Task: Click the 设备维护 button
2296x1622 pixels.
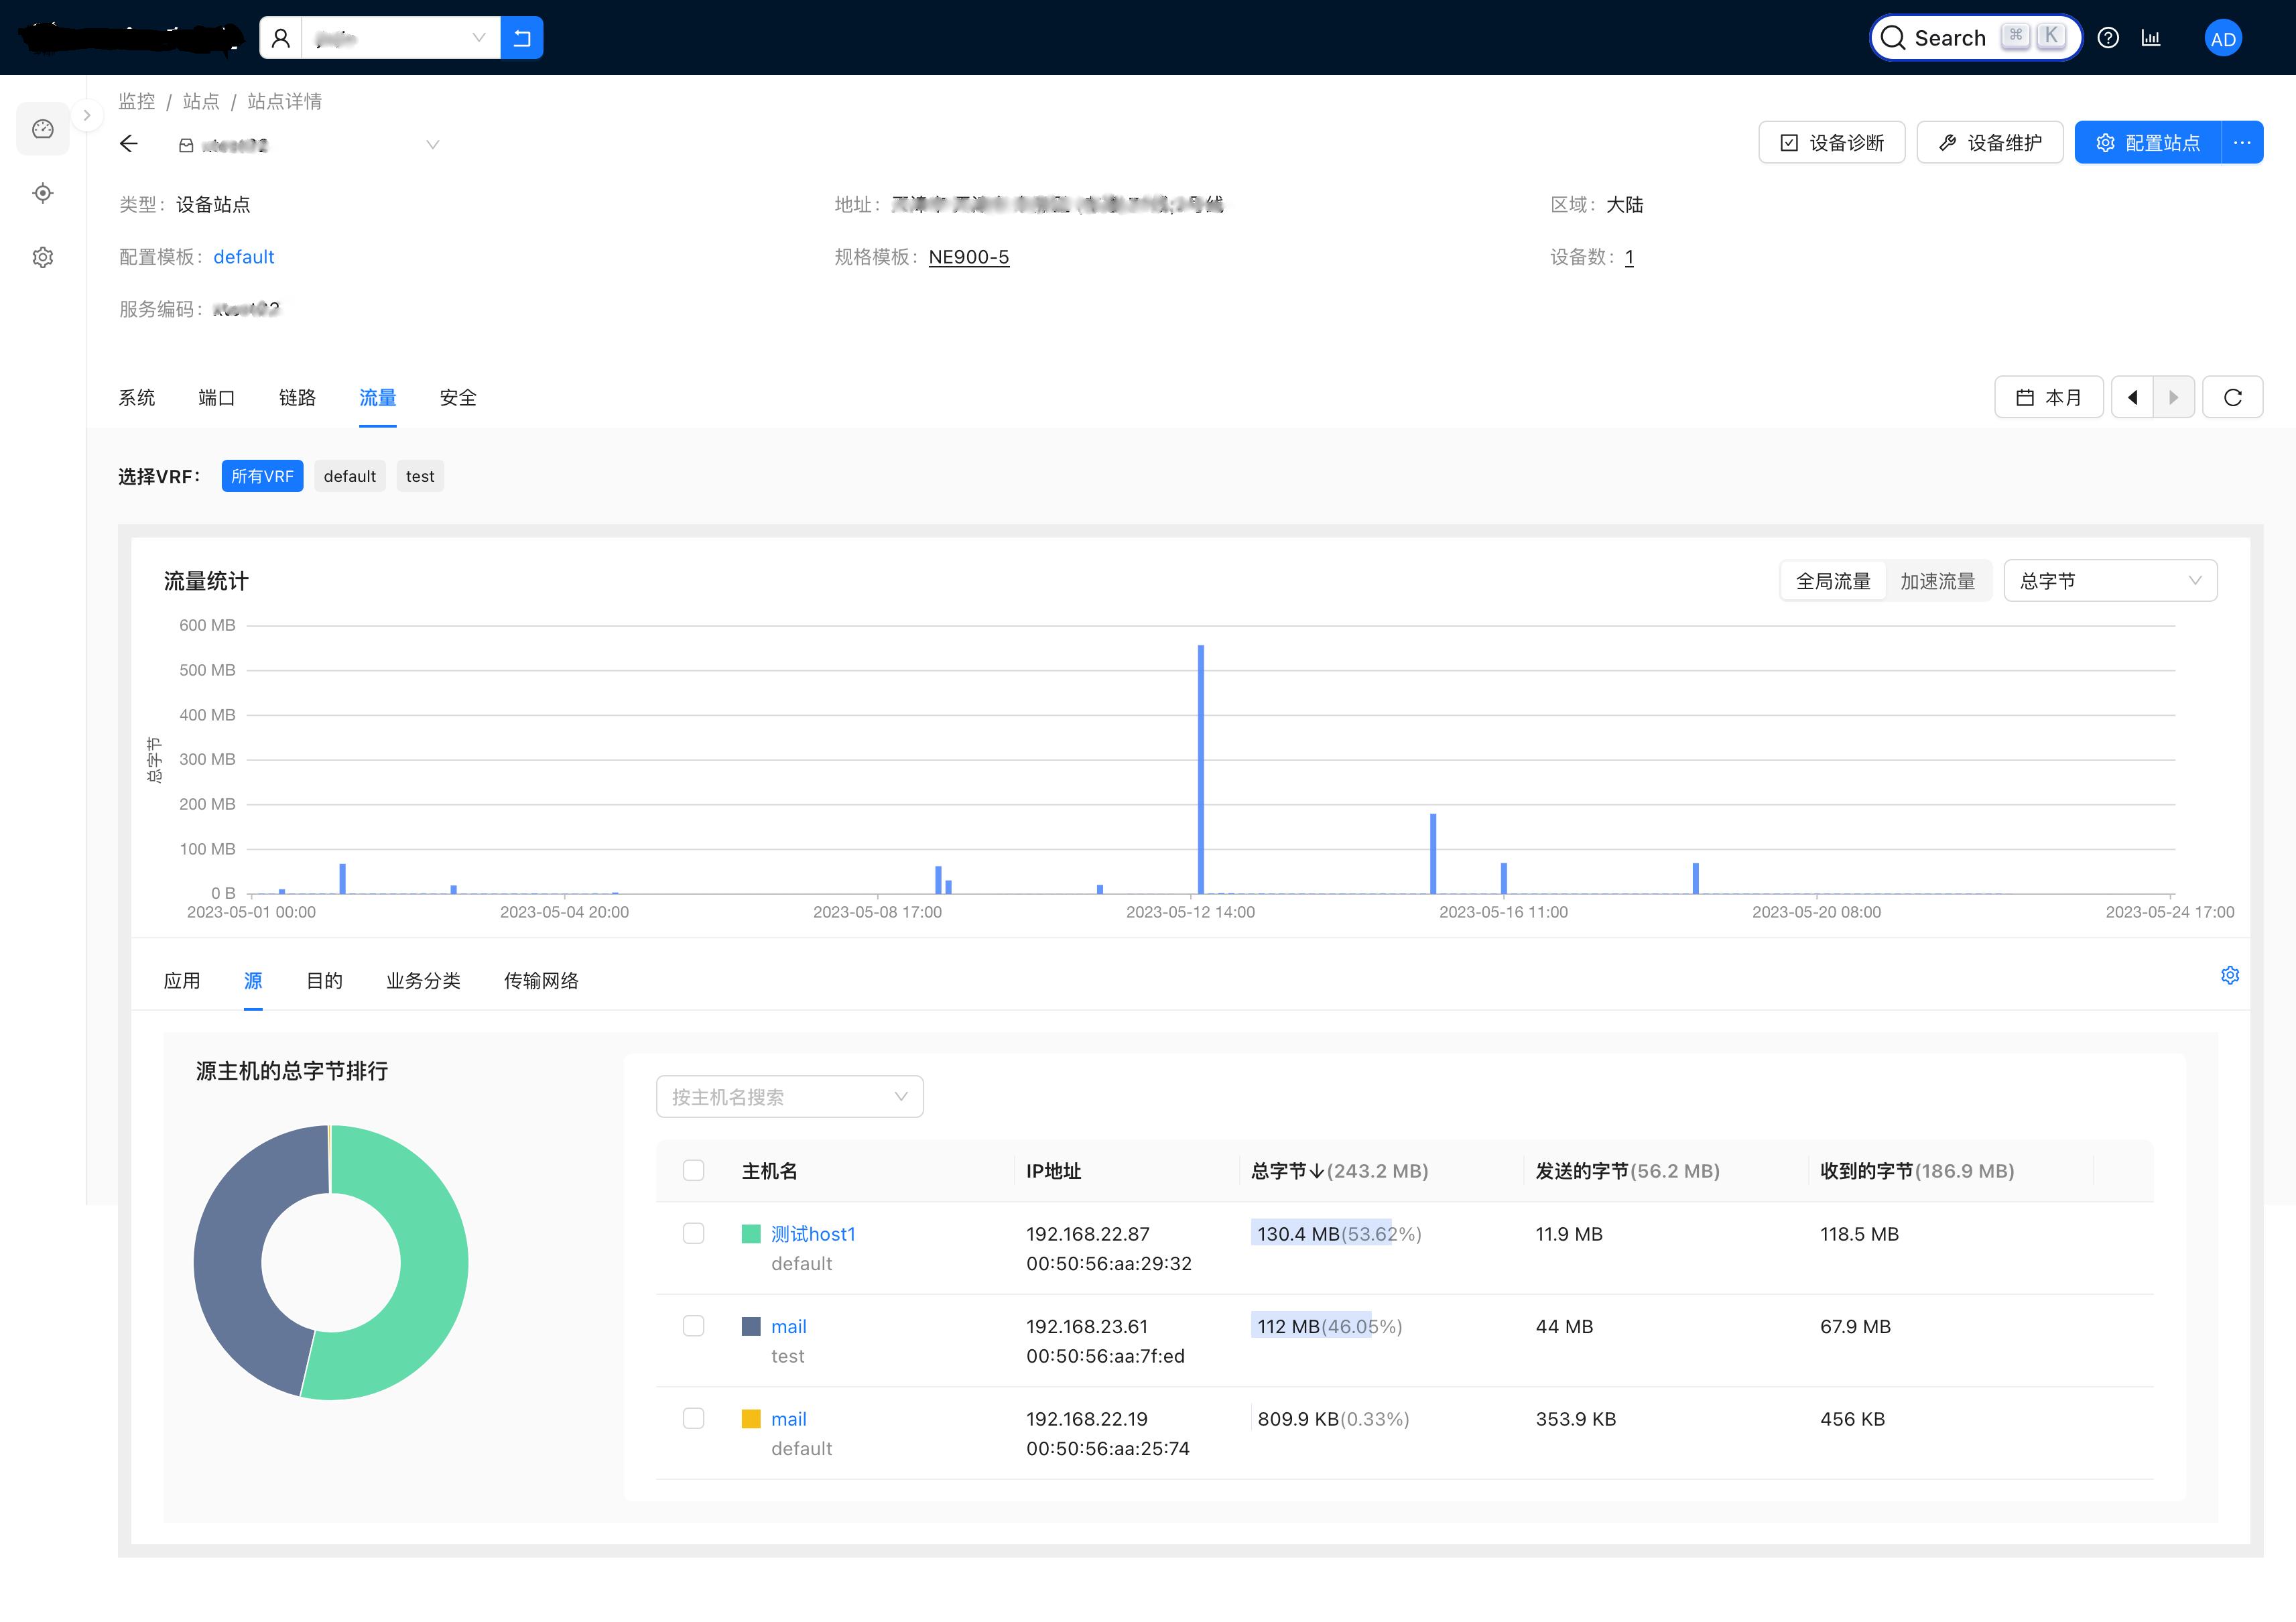Action: [x=1989, y=143]
